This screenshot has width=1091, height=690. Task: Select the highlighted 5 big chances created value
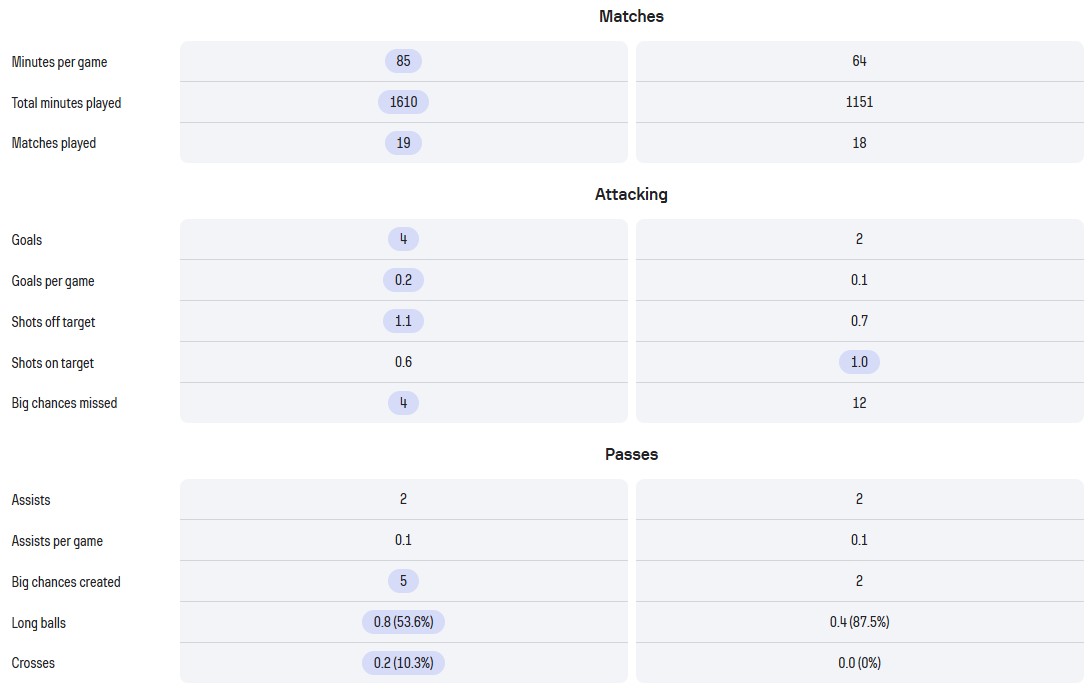pyautogui.click(x=403, y=581)
